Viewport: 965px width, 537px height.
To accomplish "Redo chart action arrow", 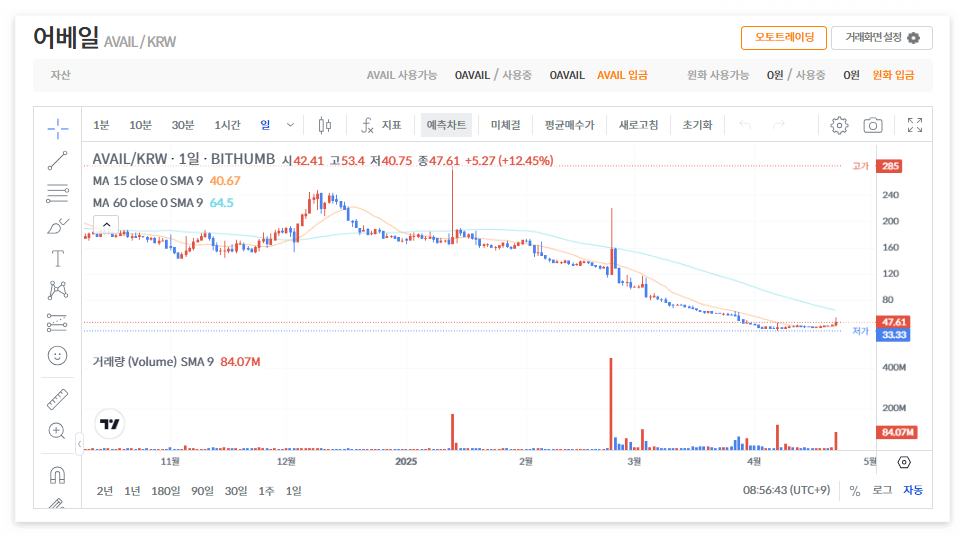I will click(x=779, y=125).
